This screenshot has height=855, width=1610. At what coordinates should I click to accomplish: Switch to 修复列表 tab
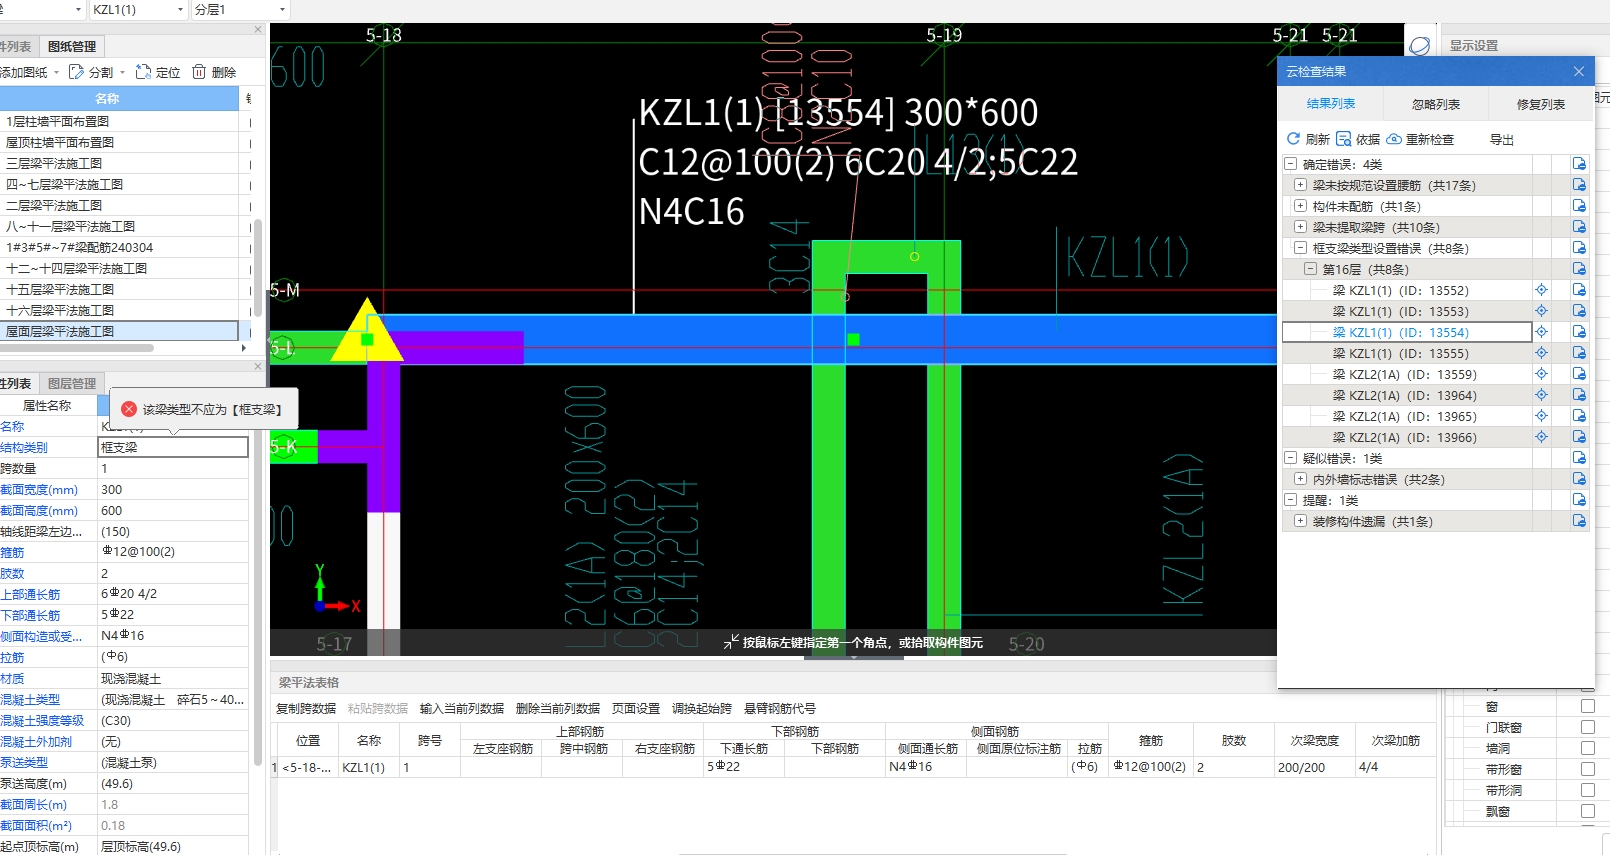pos(1541,104)
